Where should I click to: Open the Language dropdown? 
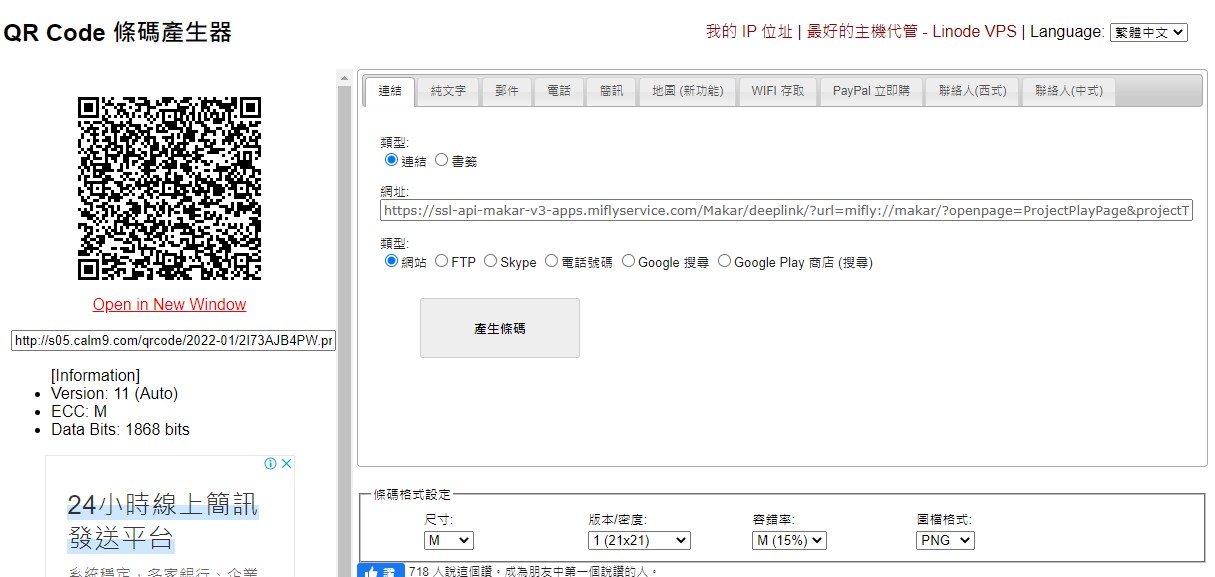[x=1148, y=33]
